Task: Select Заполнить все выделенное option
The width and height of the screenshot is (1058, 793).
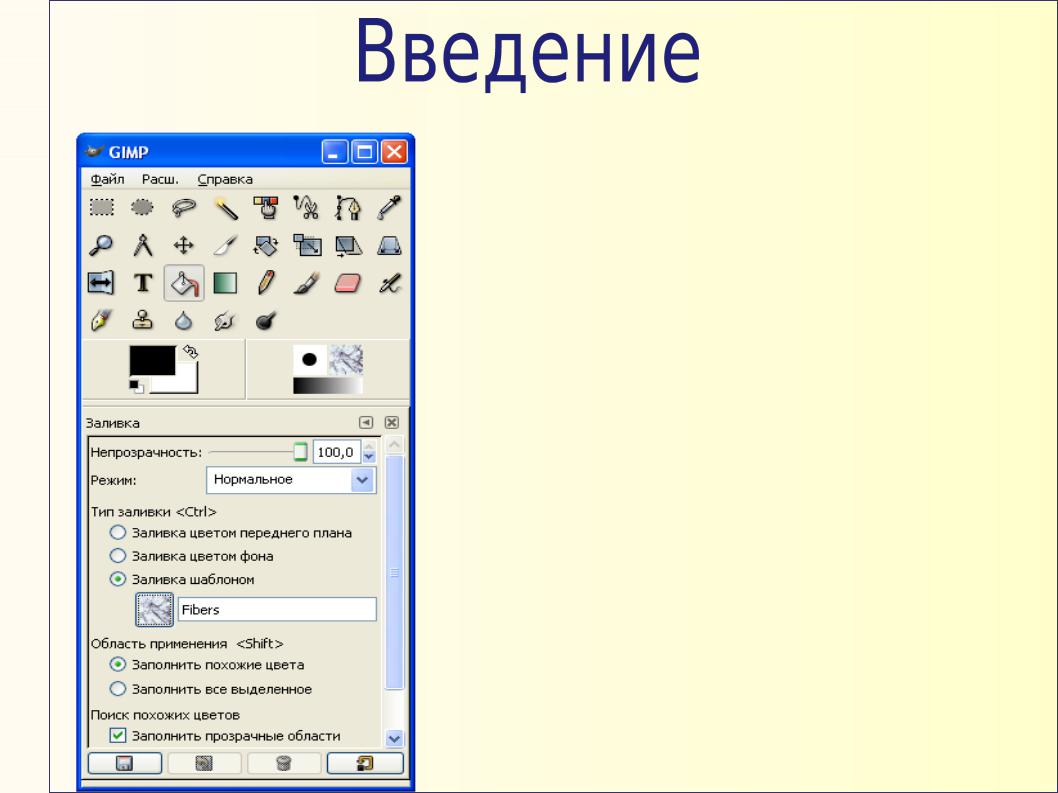Action: pos(211,689)
